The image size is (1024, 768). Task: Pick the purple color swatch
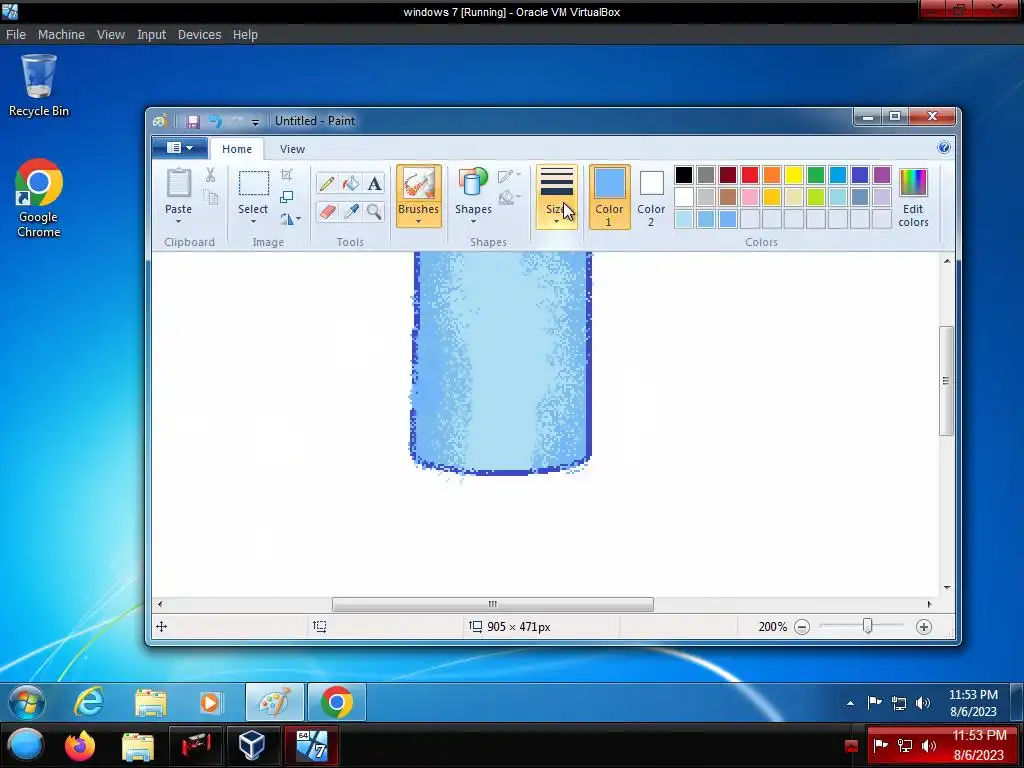coord(882,175)
